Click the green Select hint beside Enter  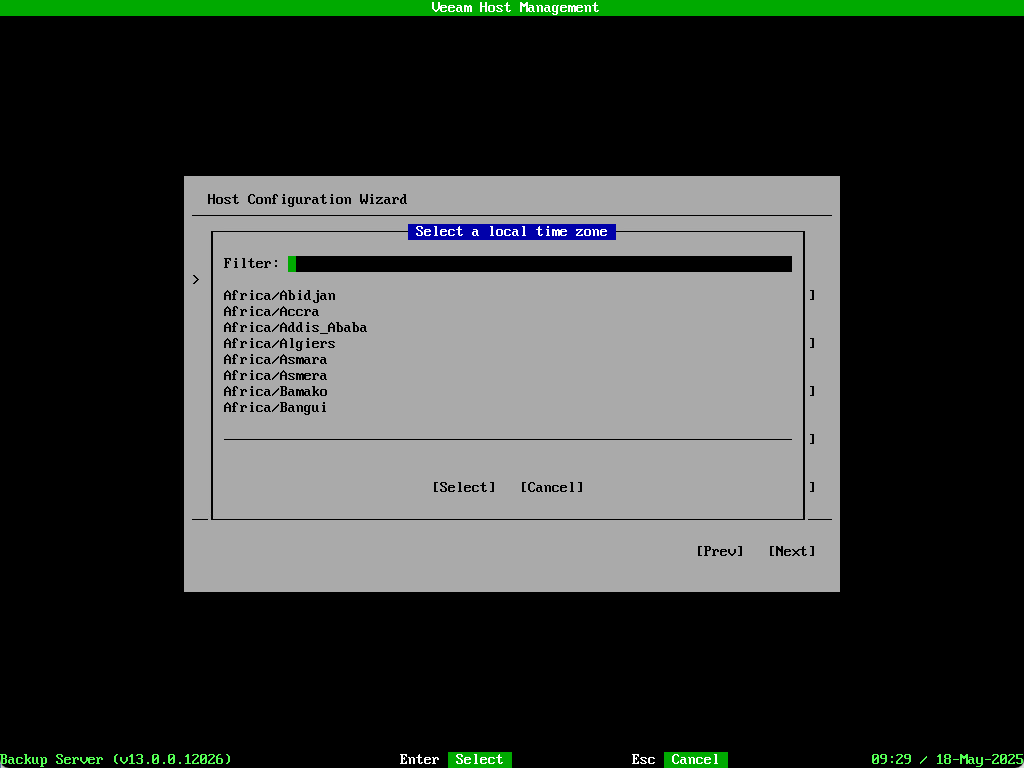[479, 760]
